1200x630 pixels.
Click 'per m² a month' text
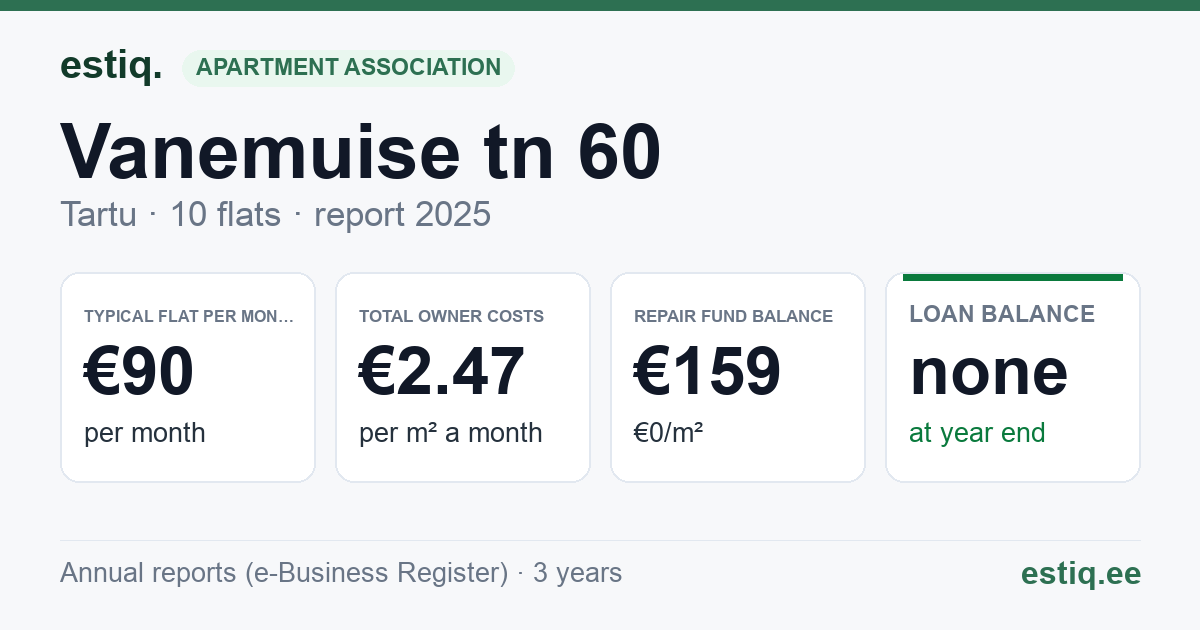(x=451, y=433)
